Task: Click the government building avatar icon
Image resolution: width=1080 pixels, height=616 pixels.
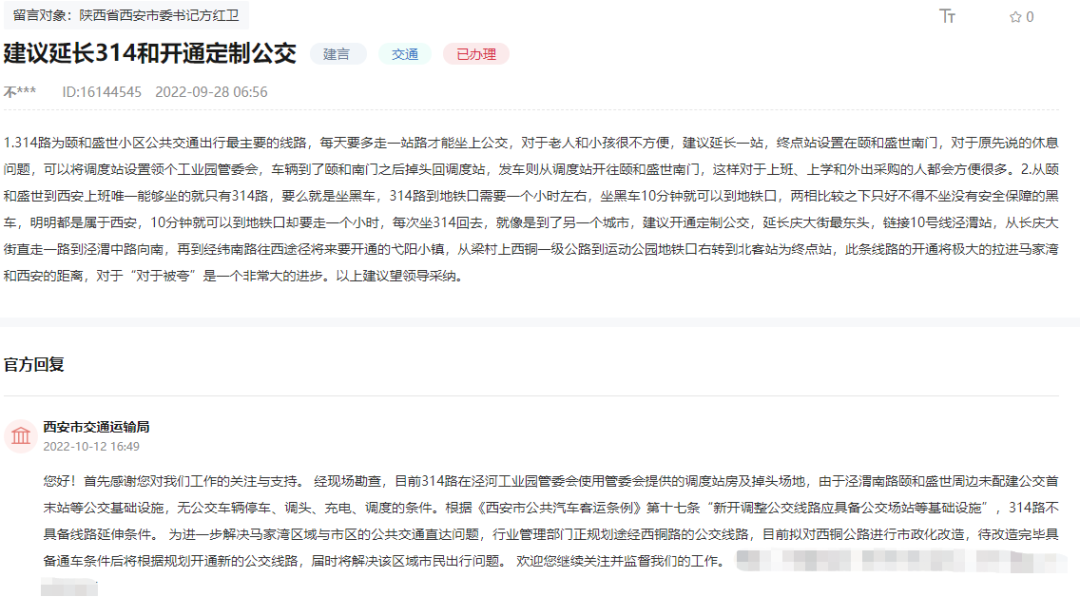Action: click(20, 435)
